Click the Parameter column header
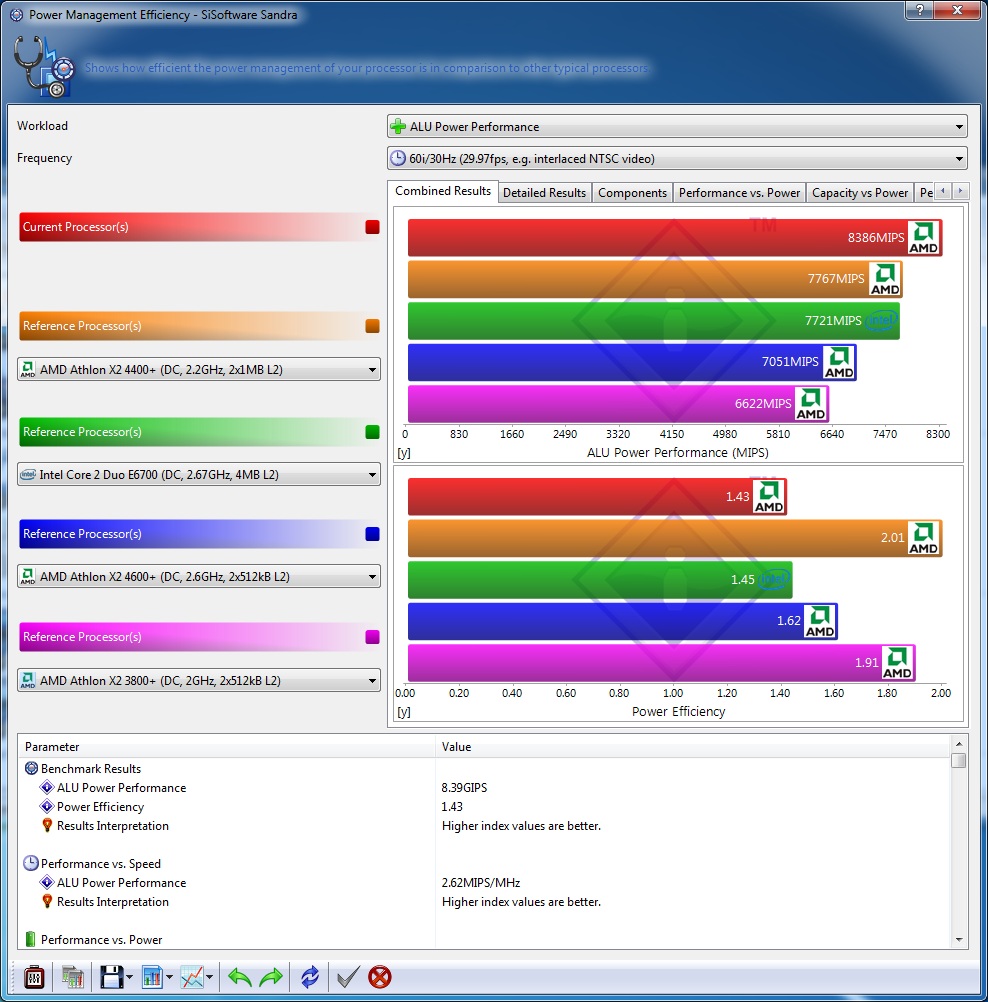 click(227, 747)
